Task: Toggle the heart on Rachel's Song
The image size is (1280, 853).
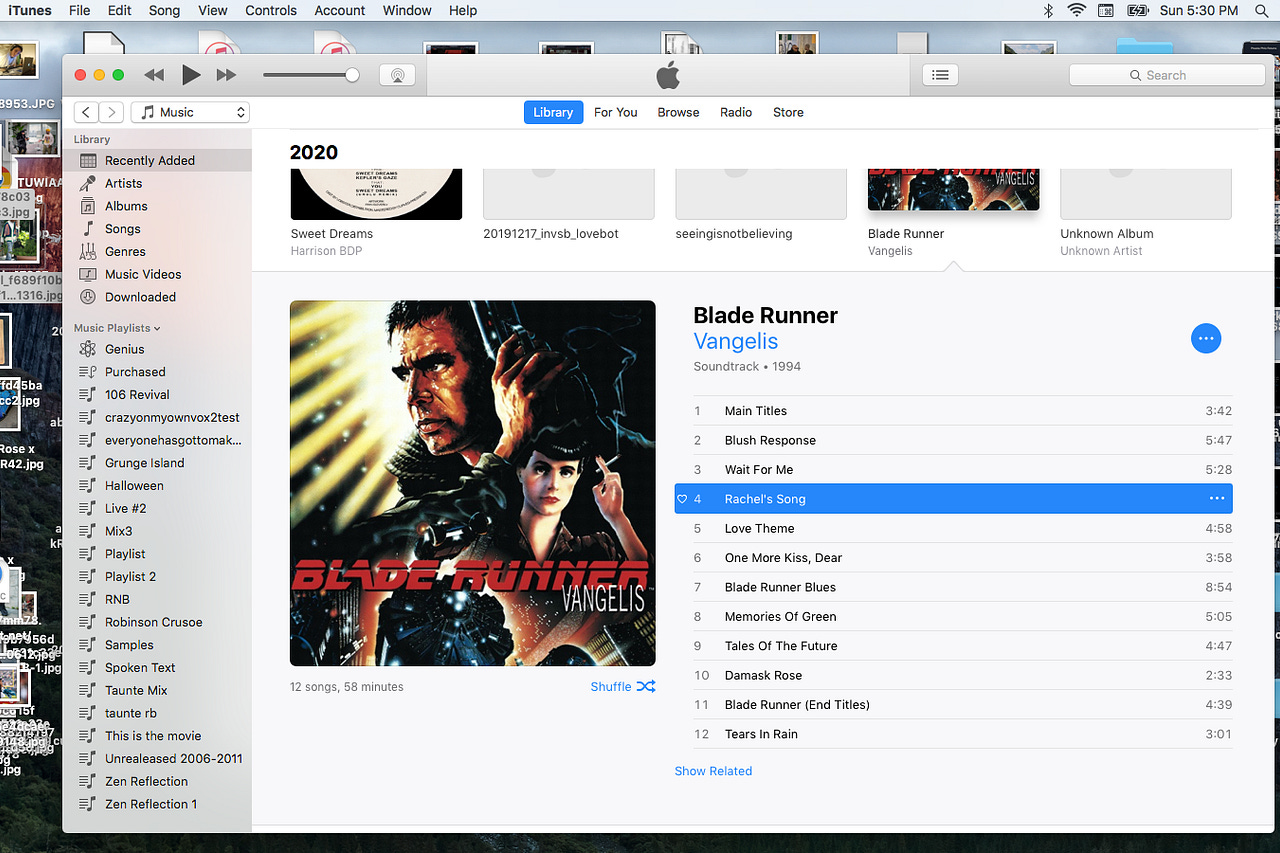Action: pos(682,499)
